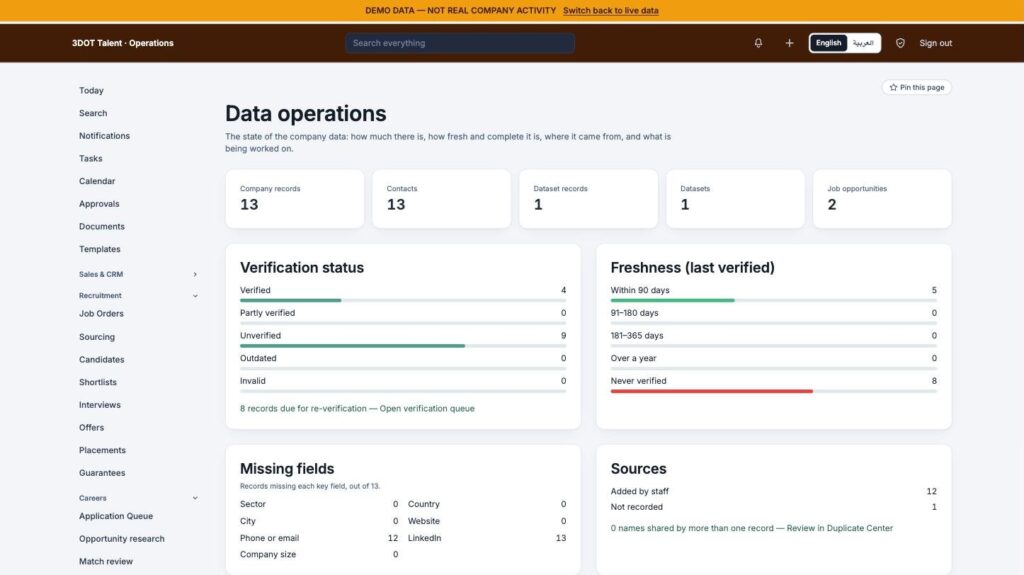Click the Country missing field row
The height and width of the screenshot is (575, 1024).
[487, 504]
